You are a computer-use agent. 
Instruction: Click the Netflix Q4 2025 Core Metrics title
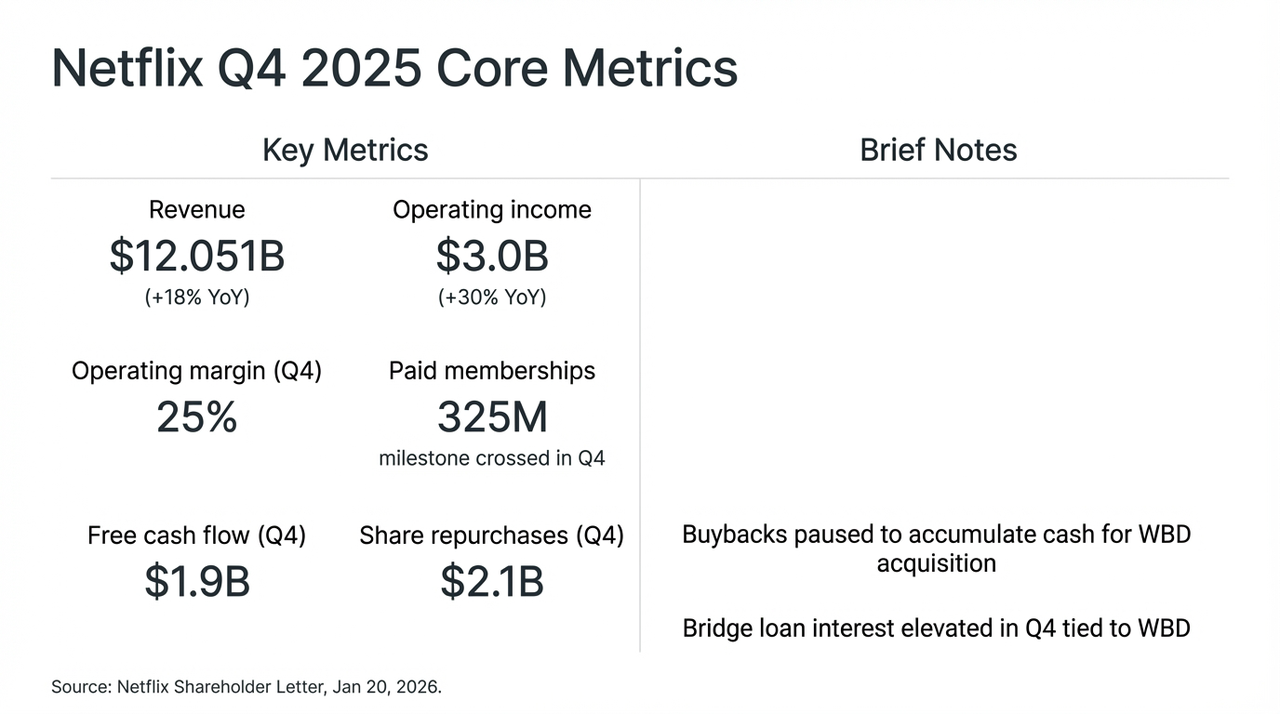(394, 68)
